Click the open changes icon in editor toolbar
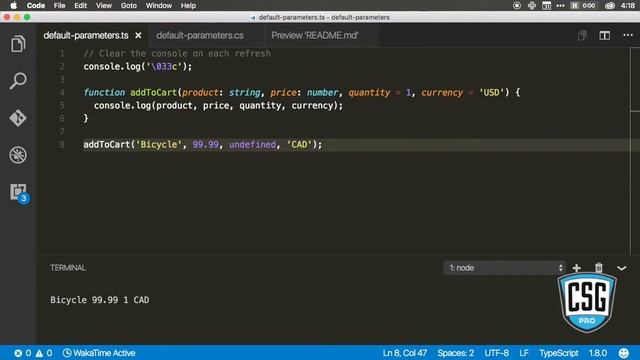This screenshot has width=640, height=360. pos(582,36)
